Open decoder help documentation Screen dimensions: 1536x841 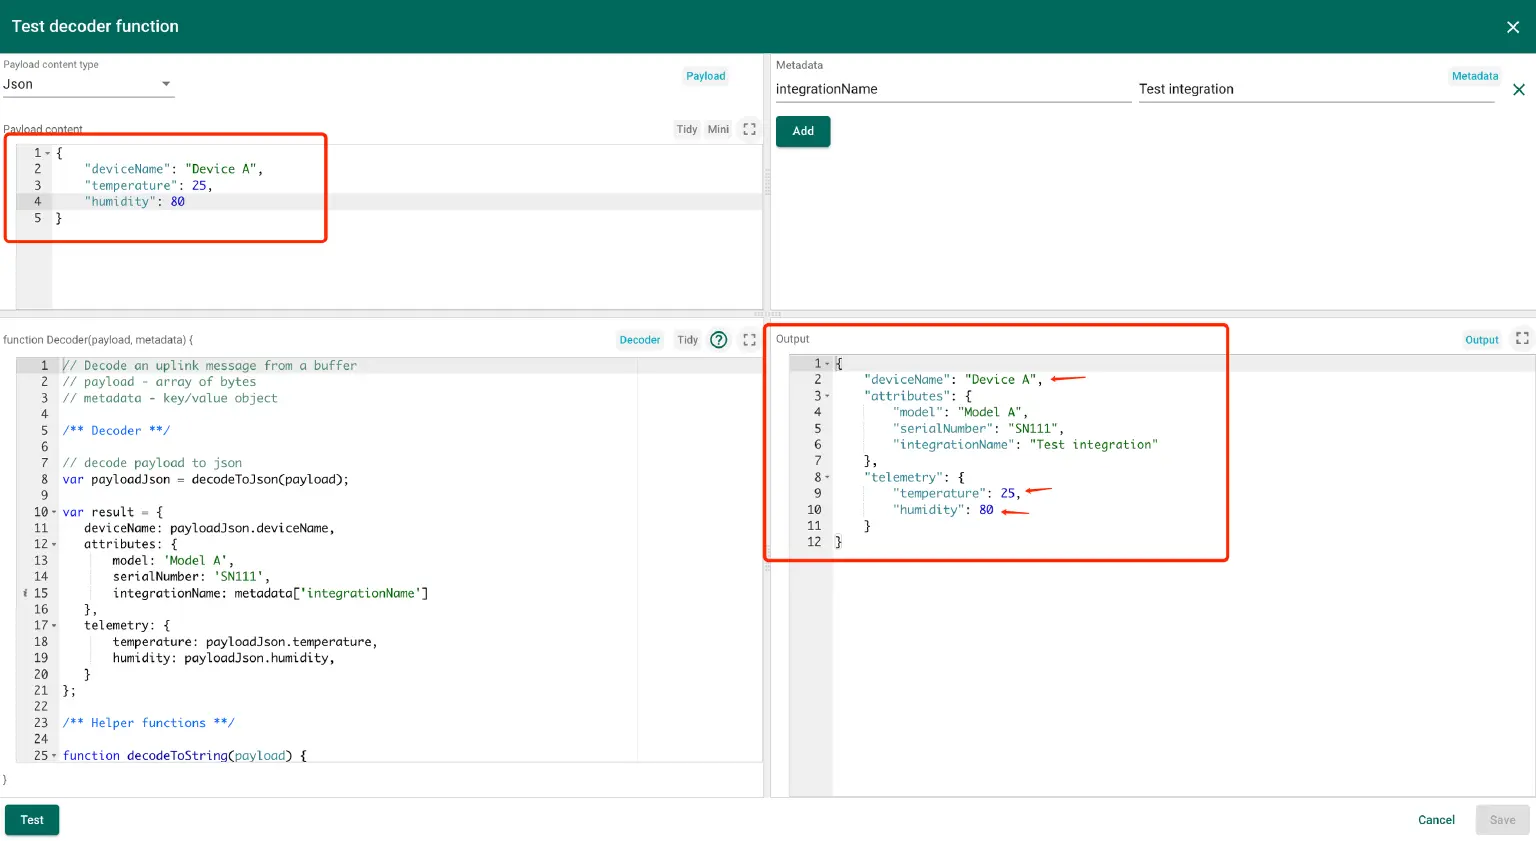point(718,339)
